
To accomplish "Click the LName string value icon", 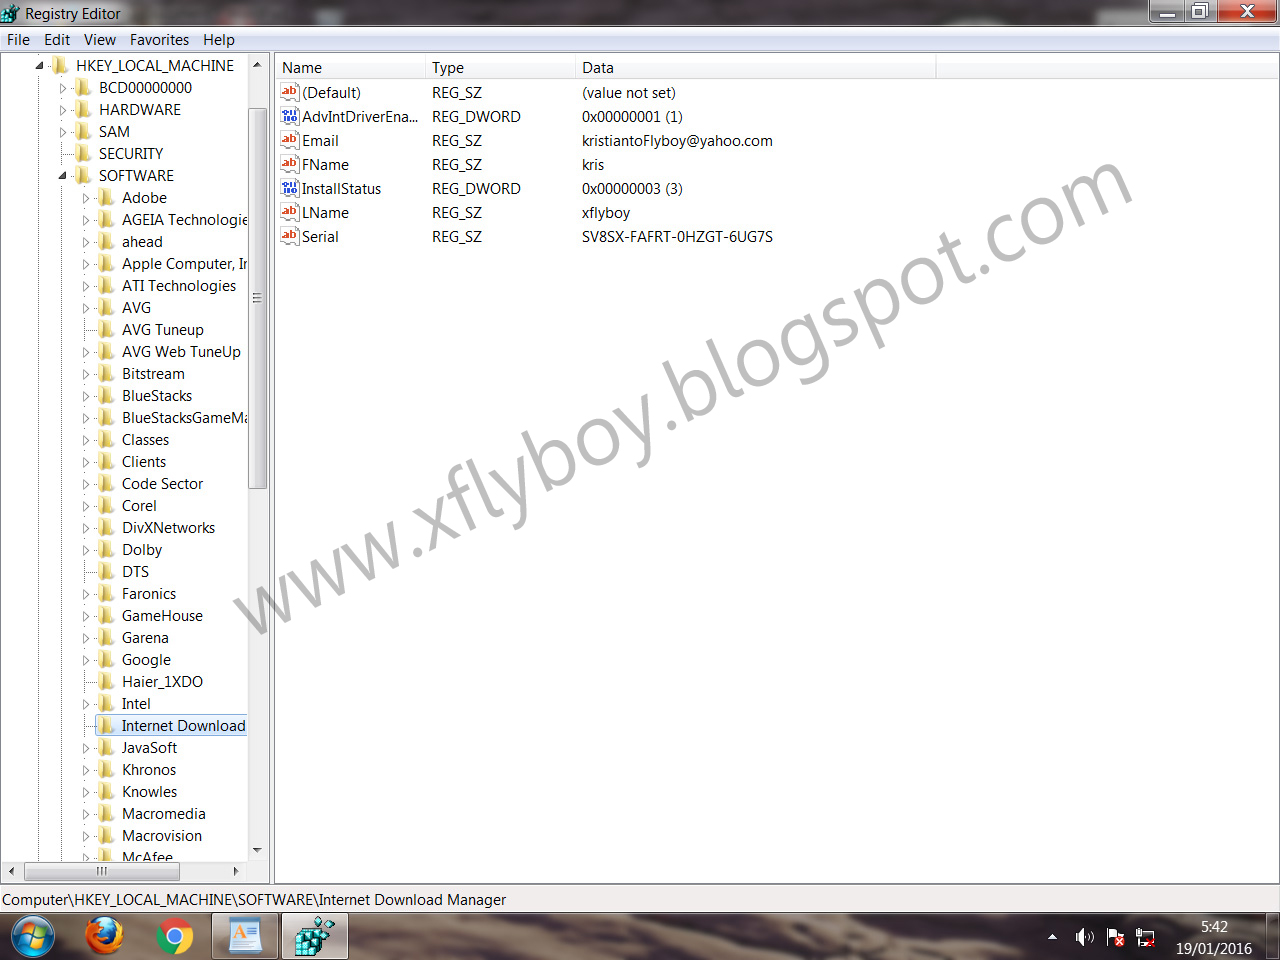I will pos(289,212).
